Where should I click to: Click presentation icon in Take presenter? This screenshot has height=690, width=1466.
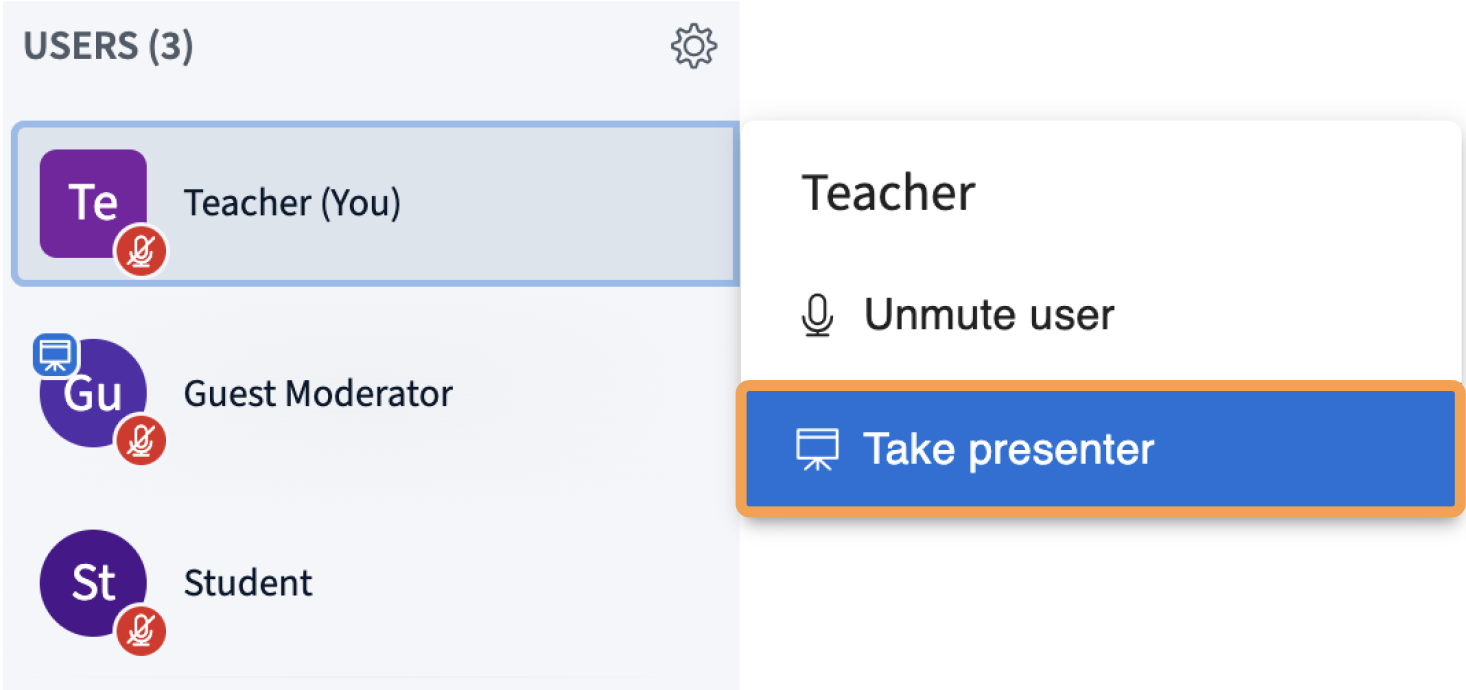(x=817, y=450)
